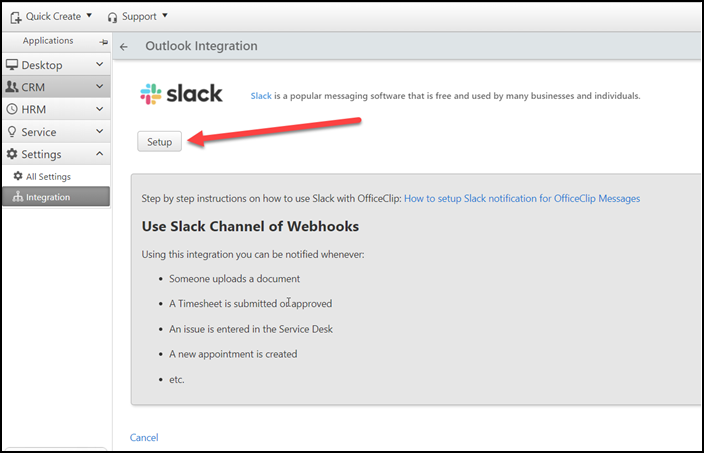704x453 pixels.
Task: Pin the Applications sidebar with the pushpin
Action: tap(104, 42)
